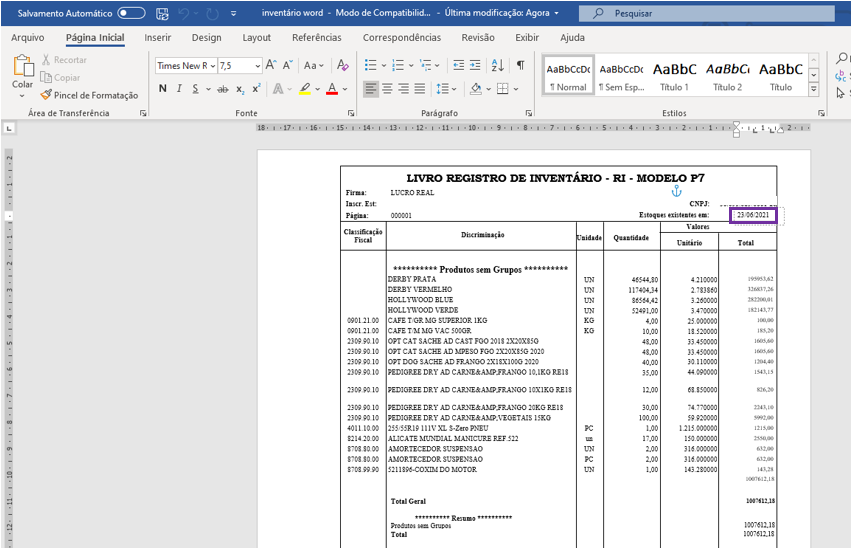Viewport: 853px width, 548px height.
Task: Open text effects and typography
Action: click(278, 89)
